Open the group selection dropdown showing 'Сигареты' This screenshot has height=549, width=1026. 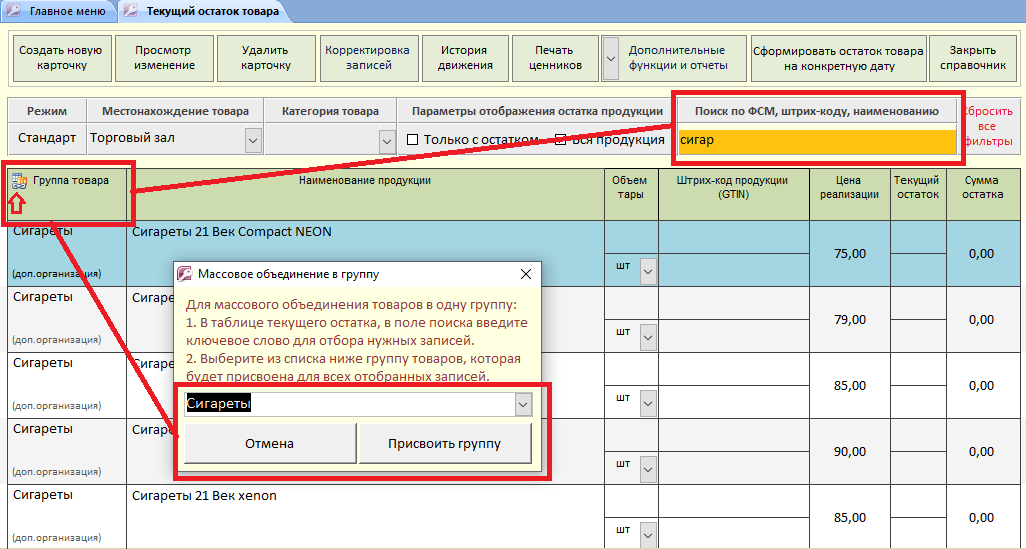522,403
